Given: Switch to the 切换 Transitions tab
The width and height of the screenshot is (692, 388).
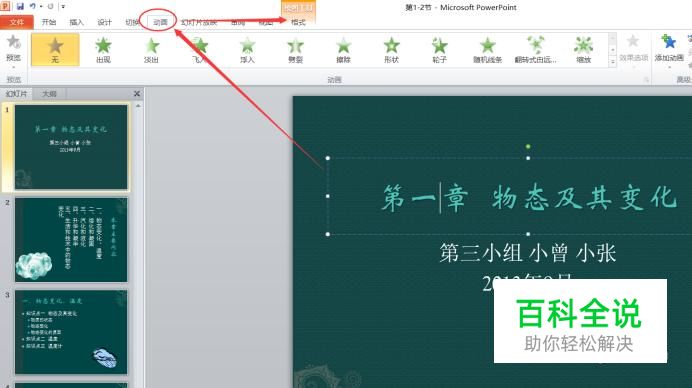Looking at the screenshot, I should tap(132, 22).
